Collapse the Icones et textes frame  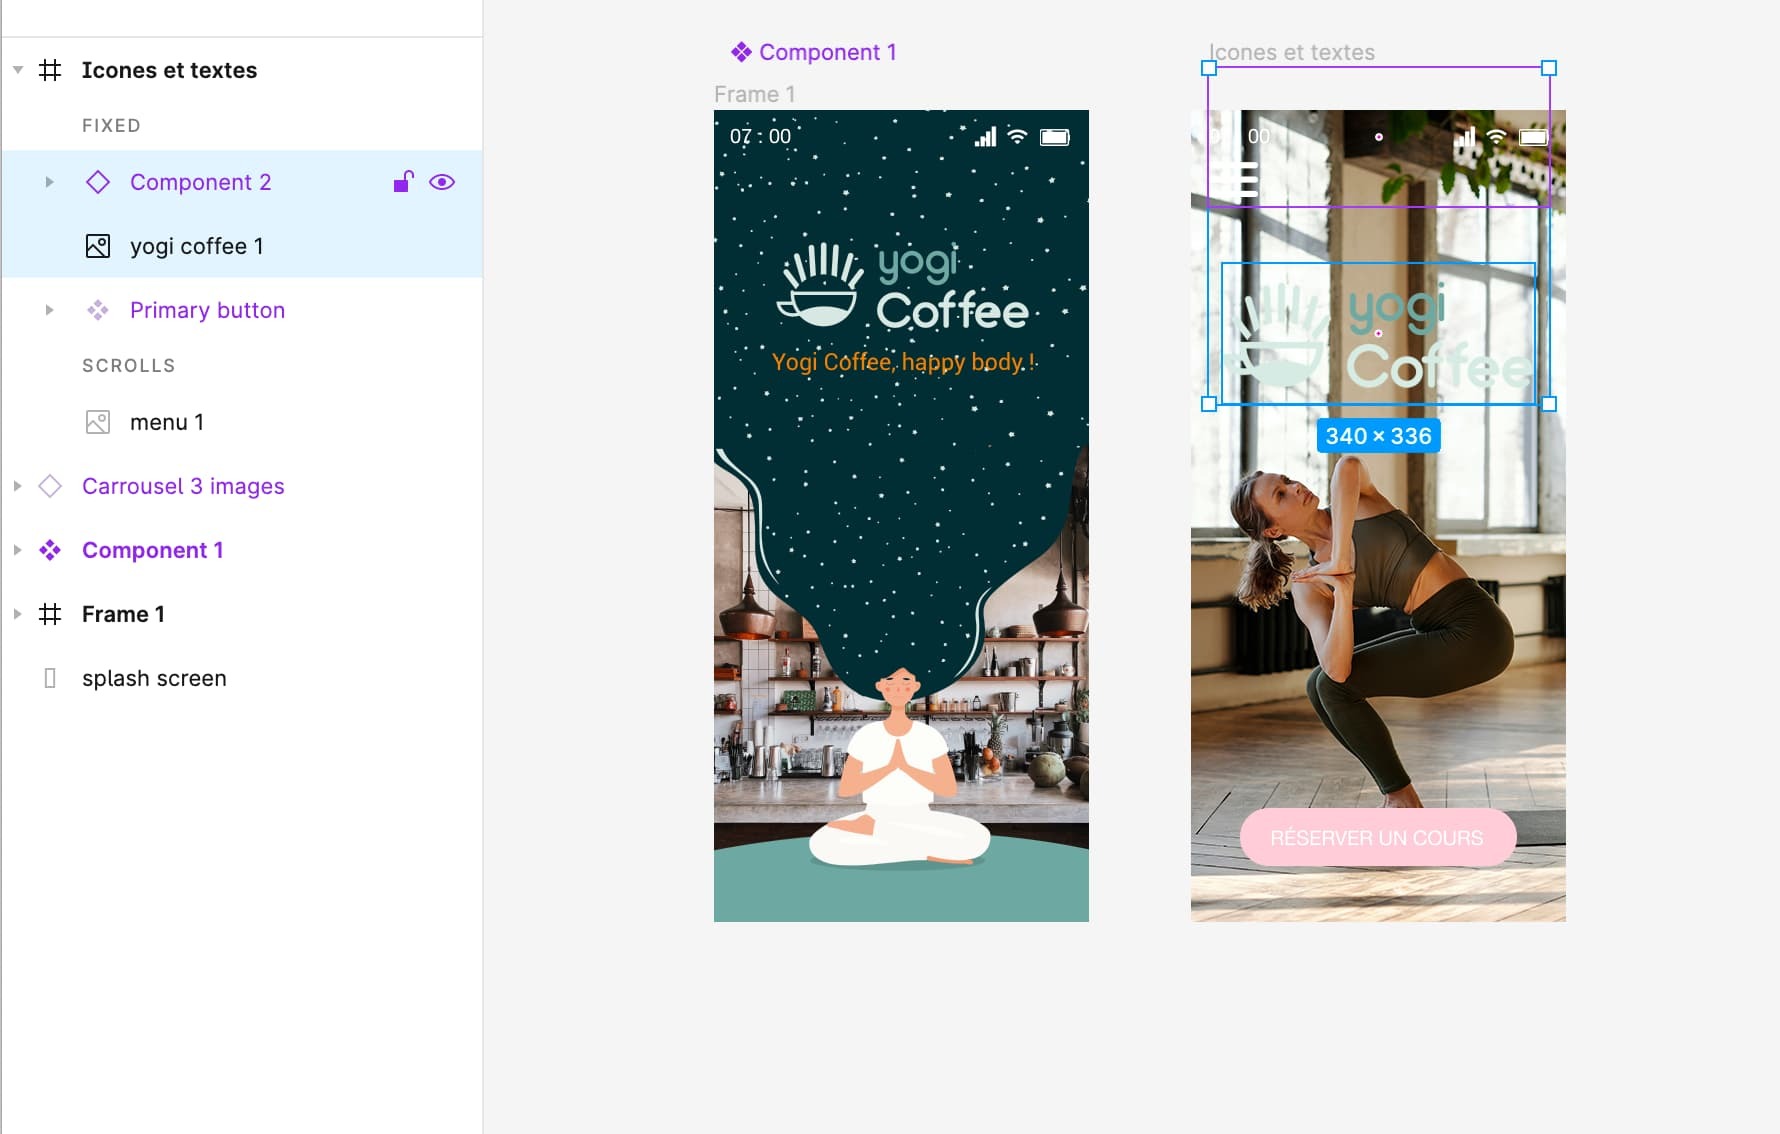pyautogui.click(x=18, y=70)
